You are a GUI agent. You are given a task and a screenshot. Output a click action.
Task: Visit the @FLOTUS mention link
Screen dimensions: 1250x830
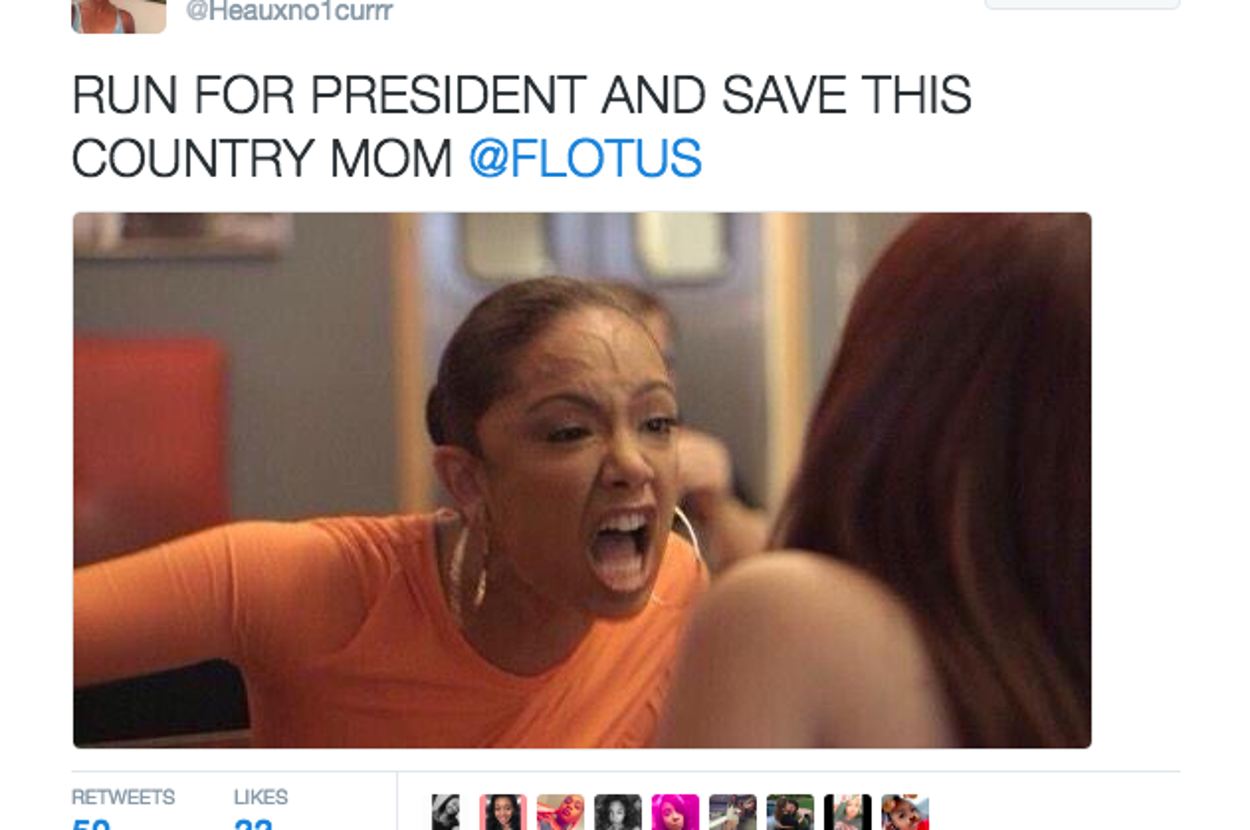click(x=585, y=159)
